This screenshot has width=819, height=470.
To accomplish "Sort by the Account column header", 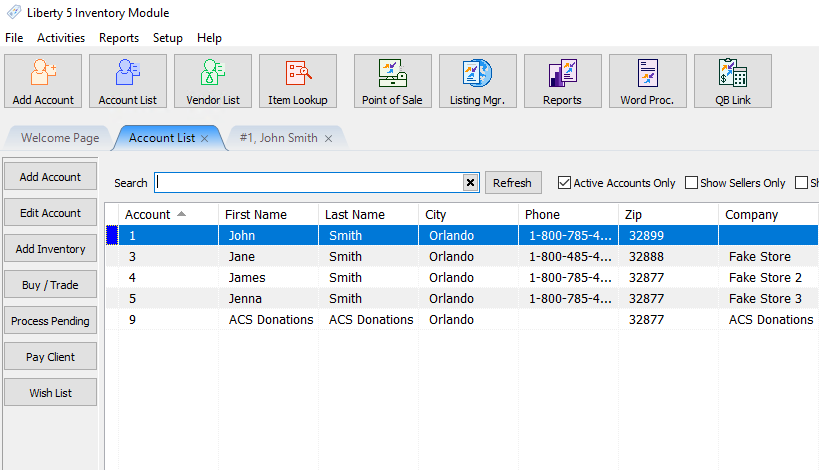I will click(x=168, y=214).
